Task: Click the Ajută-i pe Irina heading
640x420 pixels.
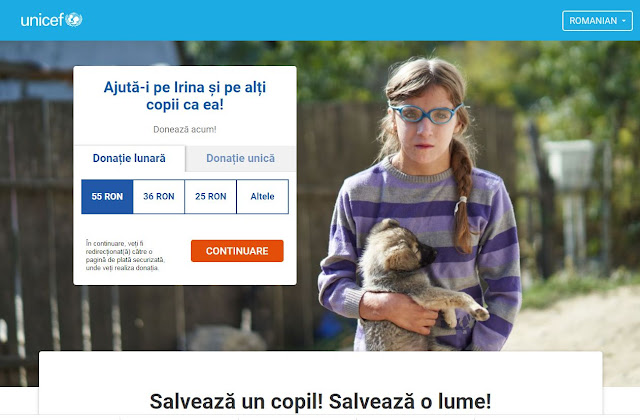Action: click(x=185, y=96)
